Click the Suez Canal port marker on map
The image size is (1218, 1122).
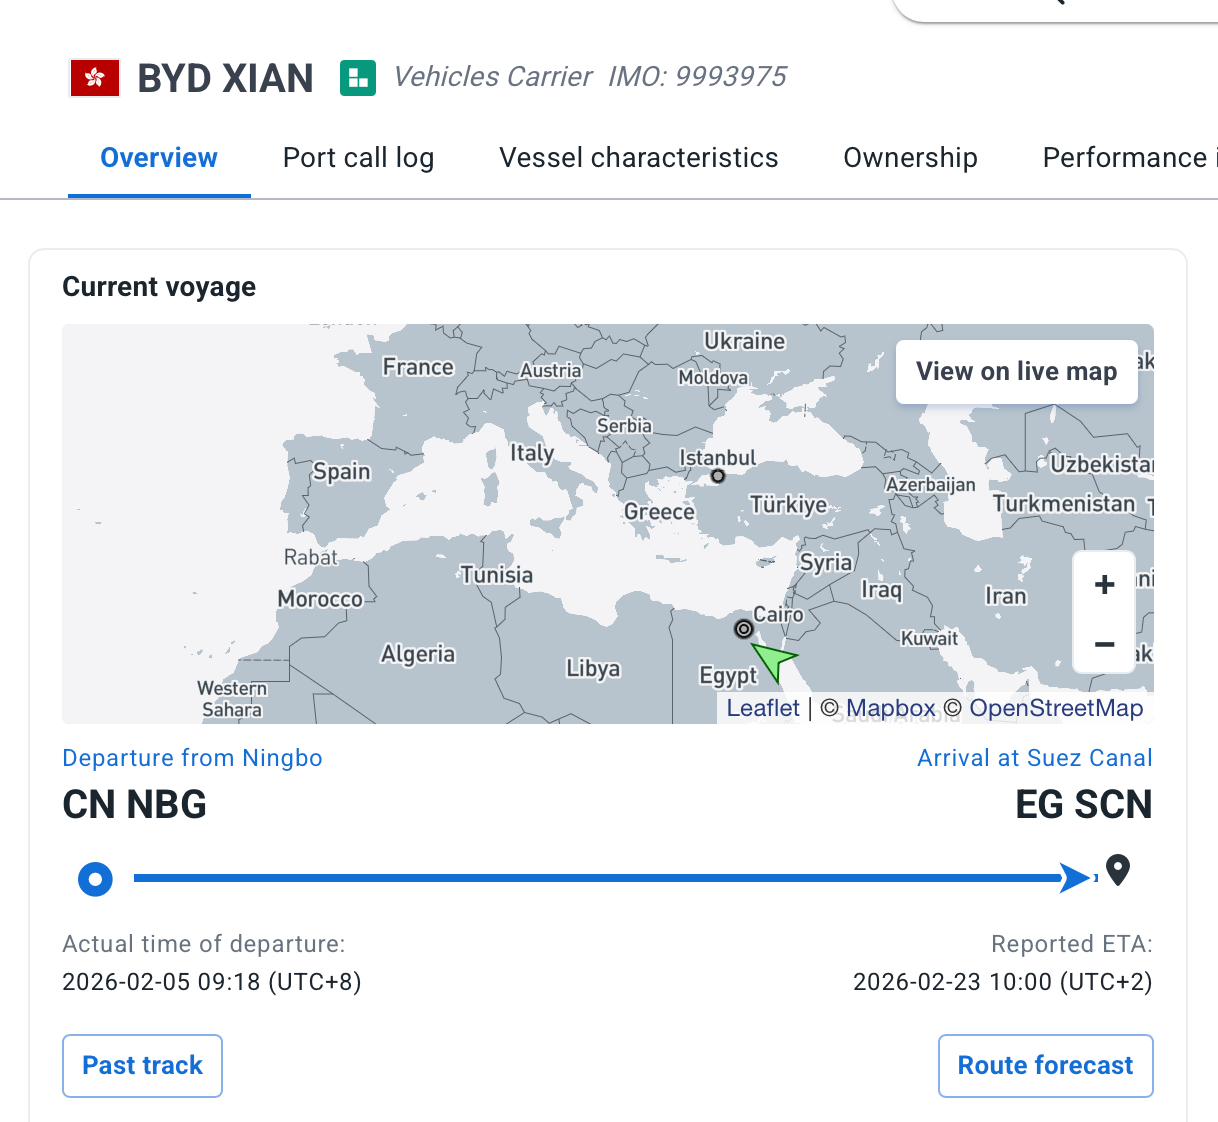(x=744, y=629)
